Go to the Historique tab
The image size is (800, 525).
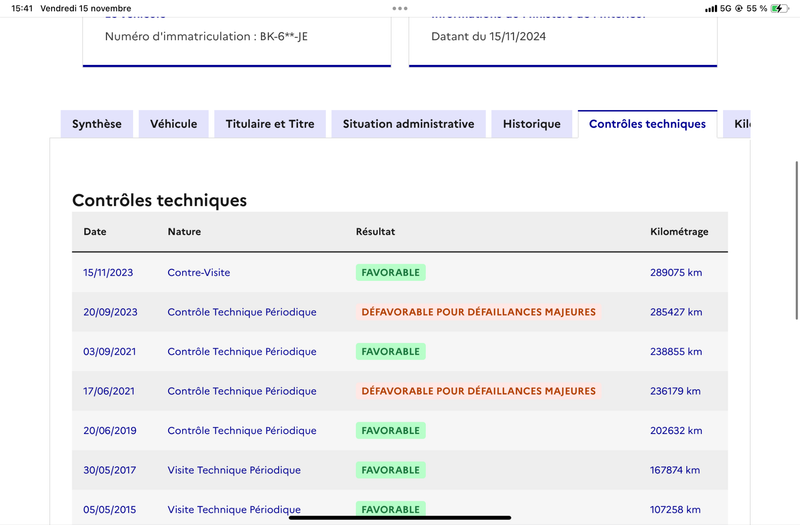click(532, 124)
